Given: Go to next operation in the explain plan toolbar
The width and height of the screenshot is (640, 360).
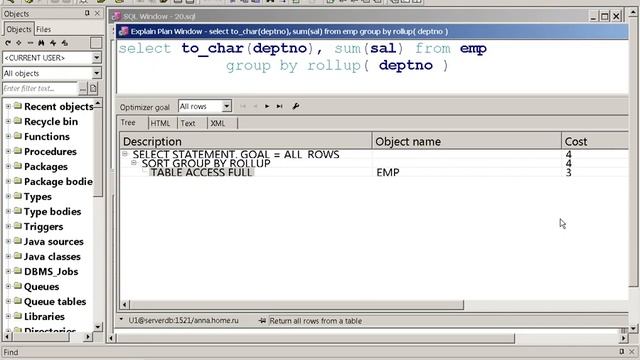Looking at the screenshot, I should (267, 106).
